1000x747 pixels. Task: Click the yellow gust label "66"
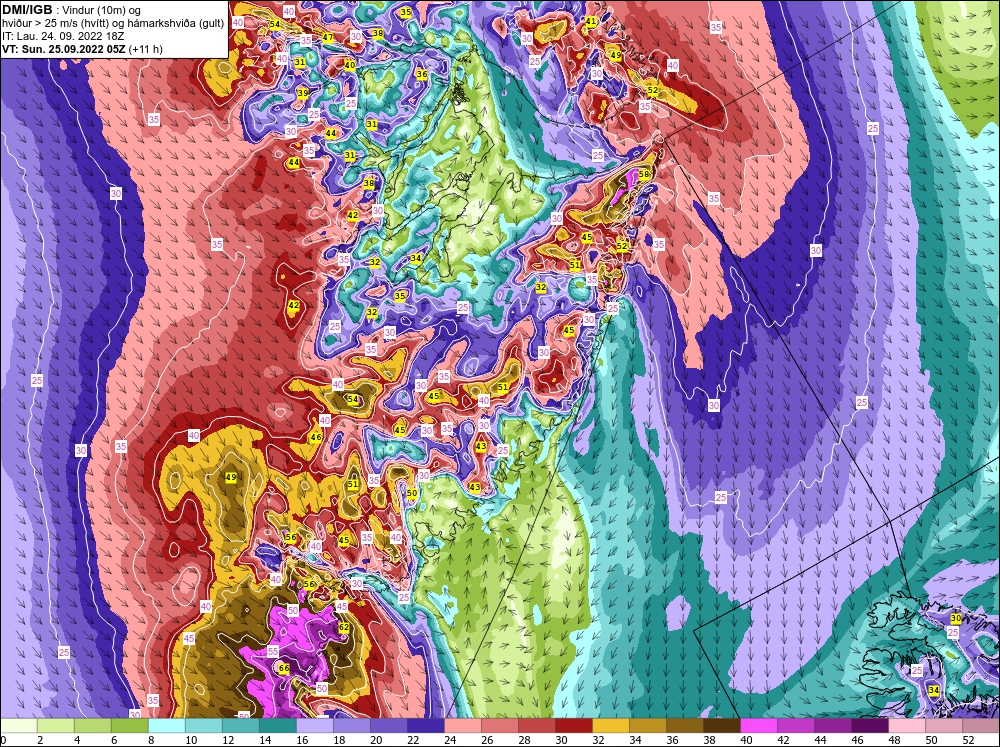pyautogui.click(x=284, y=668)
